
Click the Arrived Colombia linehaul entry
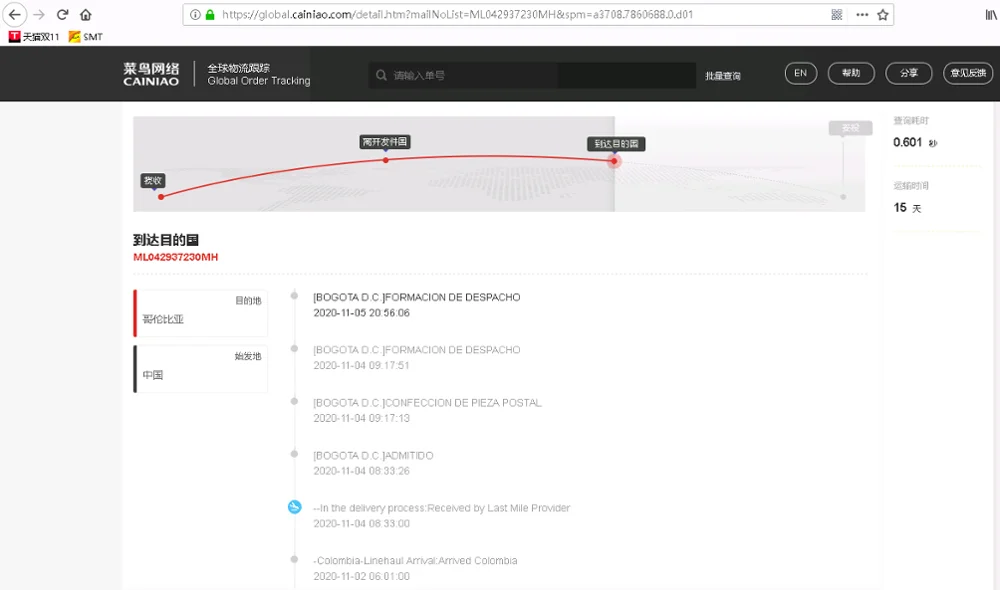coord(415,561)
